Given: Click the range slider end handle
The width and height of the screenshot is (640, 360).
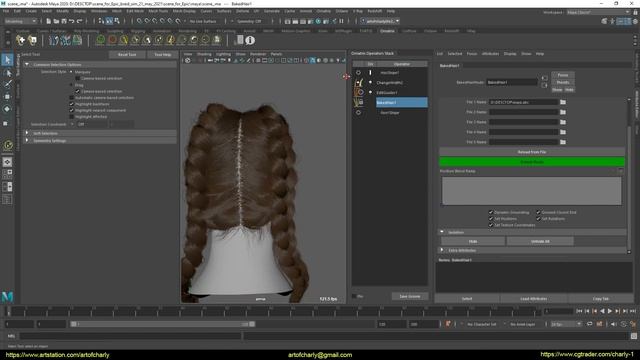Looking at the screenshot, I should pyautogui.click(x=252, y=324).
